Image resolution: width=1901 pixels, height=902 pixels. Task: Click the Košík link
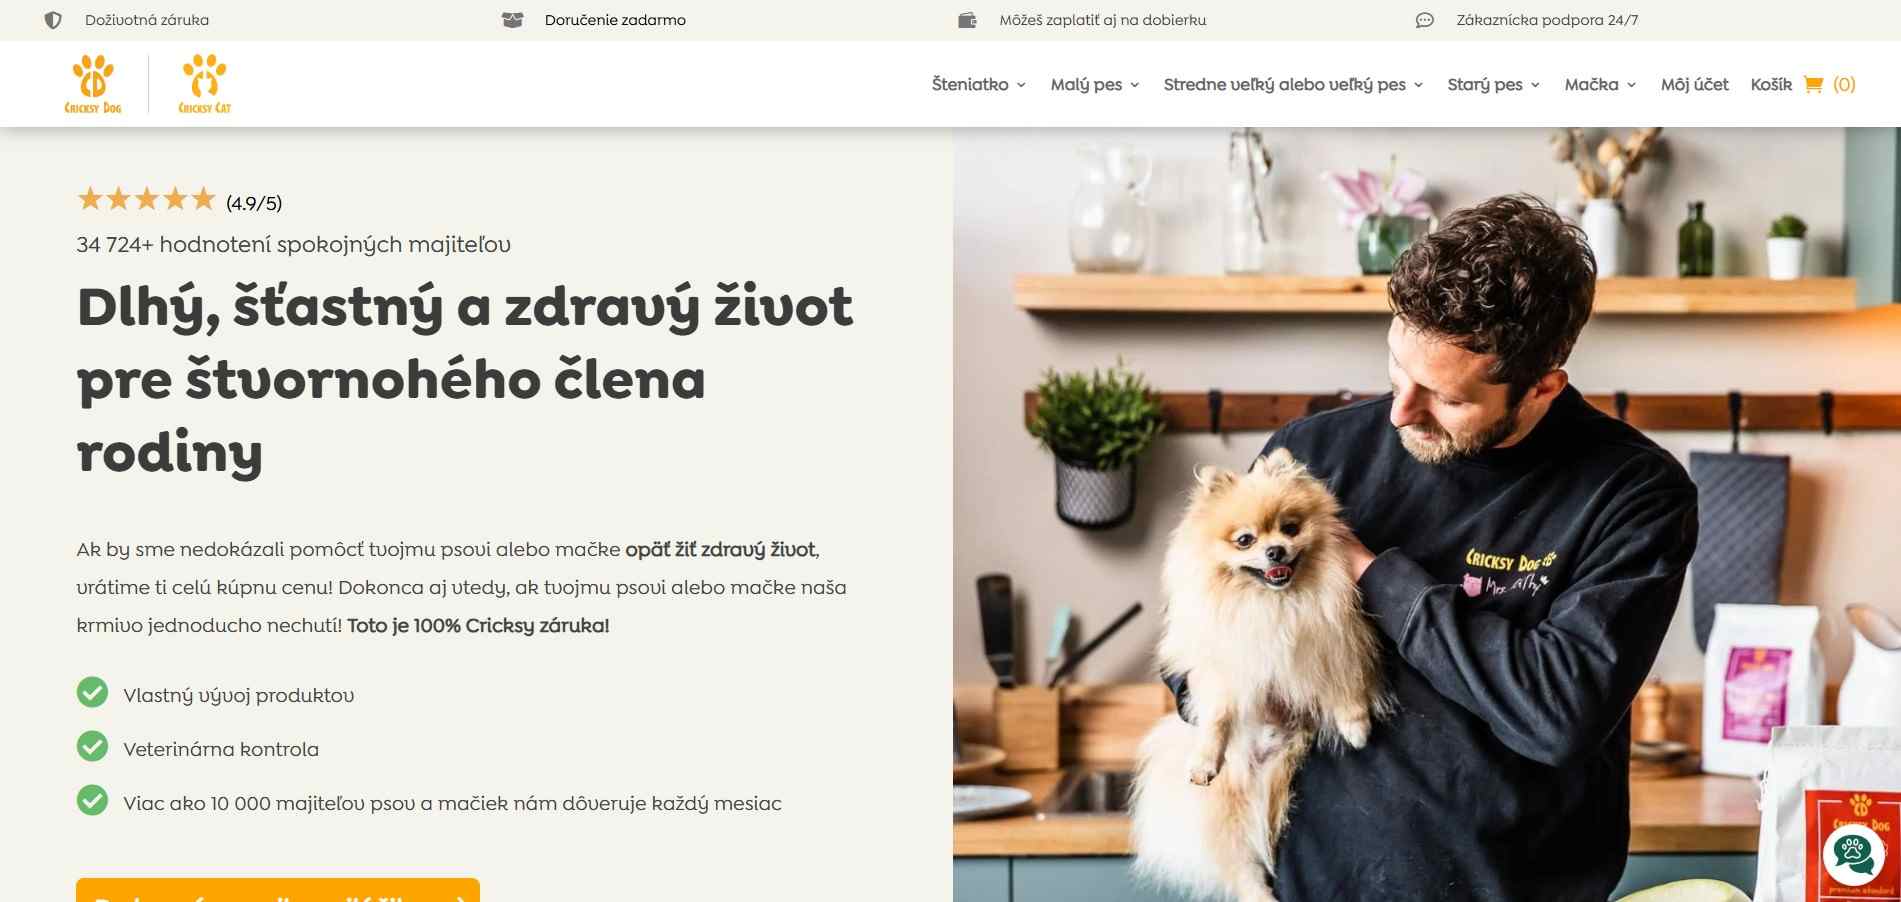click(1771, 85)
